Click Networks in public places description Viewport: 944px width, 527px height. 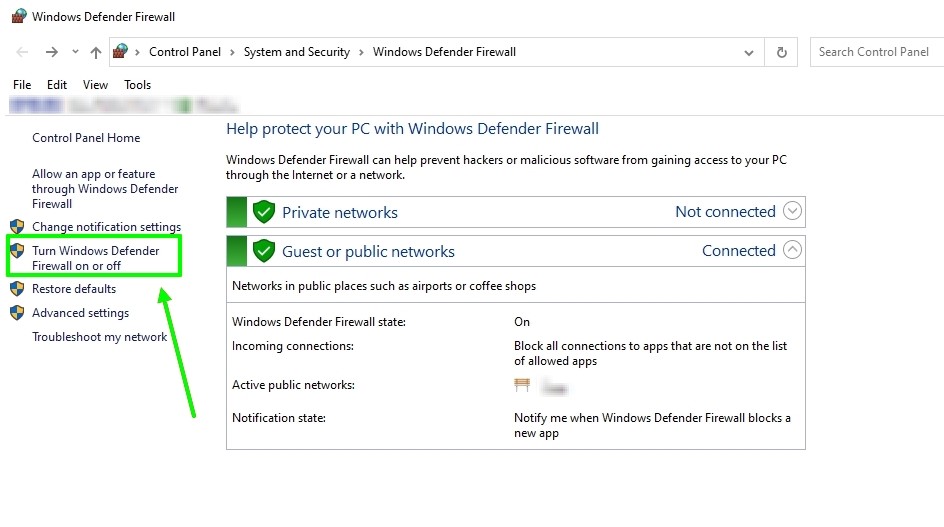(x=384, y=286)
